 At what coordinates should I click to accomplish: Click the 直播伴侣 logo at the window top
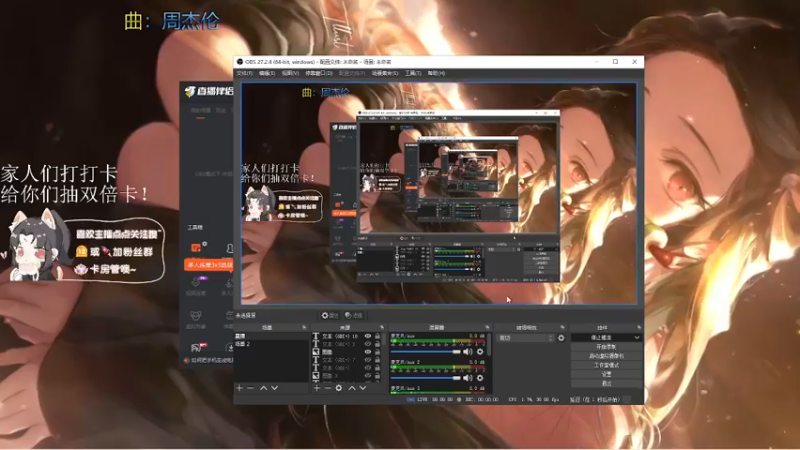coord(209,91)
